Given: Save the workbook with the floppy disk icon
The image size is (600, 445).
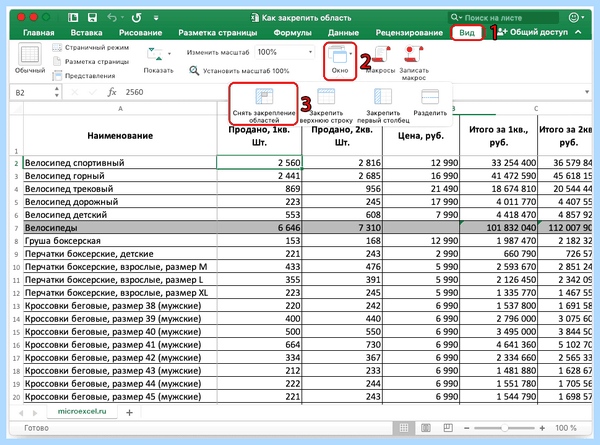Looking at the screenshot, I should pyautogui.click(x=92, y=18).
